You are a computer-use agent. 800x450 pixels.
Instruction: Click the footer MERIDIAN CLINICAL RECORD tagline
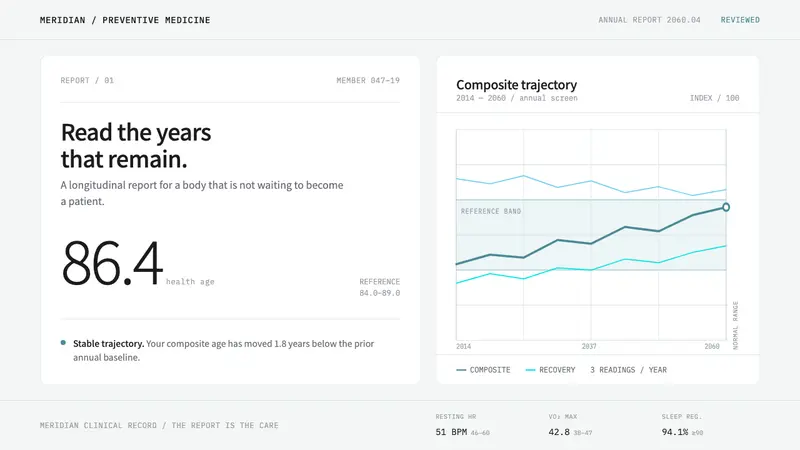[x=159, y=426]
